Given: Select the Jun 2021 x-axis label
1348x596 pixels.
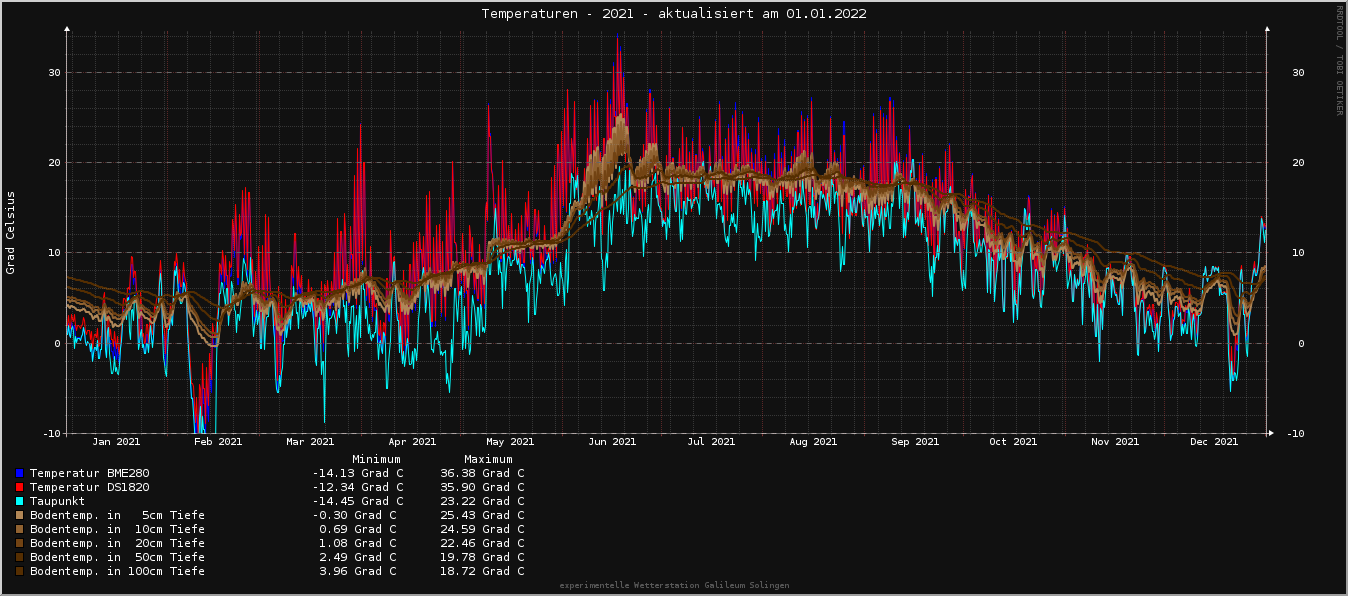Looking at the screenshot, I should [612, 441].
